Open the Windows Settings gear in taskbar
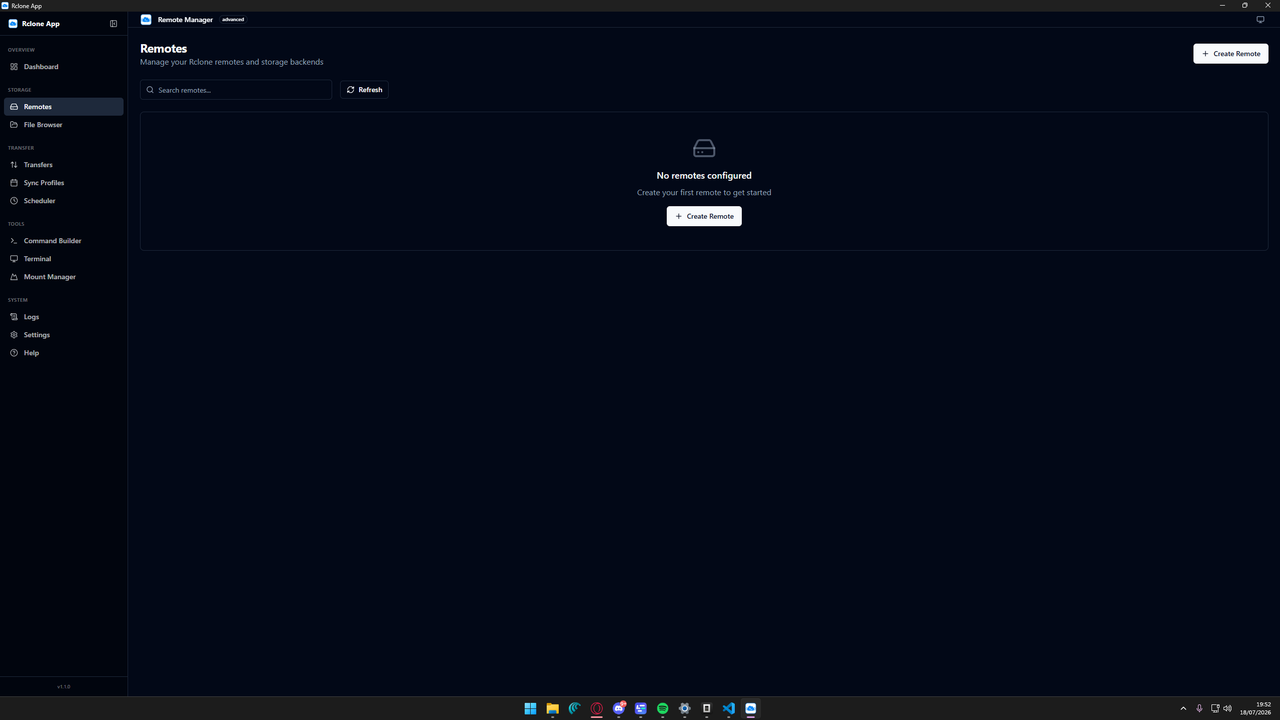Image resolution: width=1280 pixels, height=720 pixels. pos(685,708)
